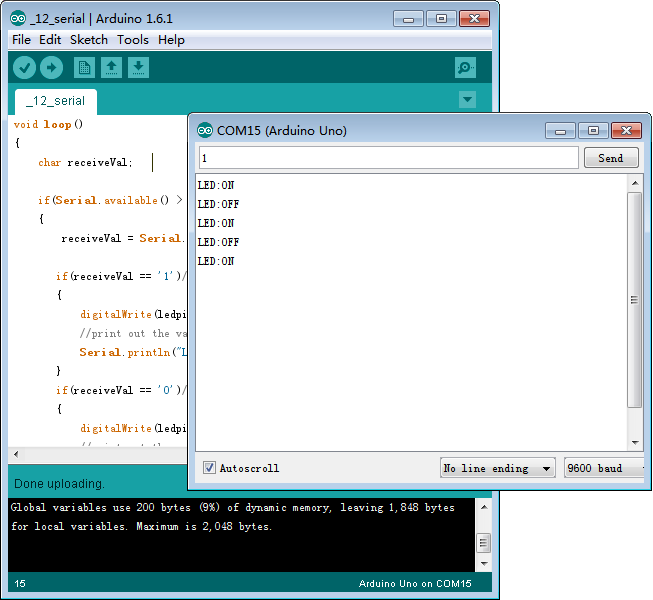The width and height of the screenshot is (653, 600).
Task: Open the tab options dropdown arrow
Action: point(467,100)
